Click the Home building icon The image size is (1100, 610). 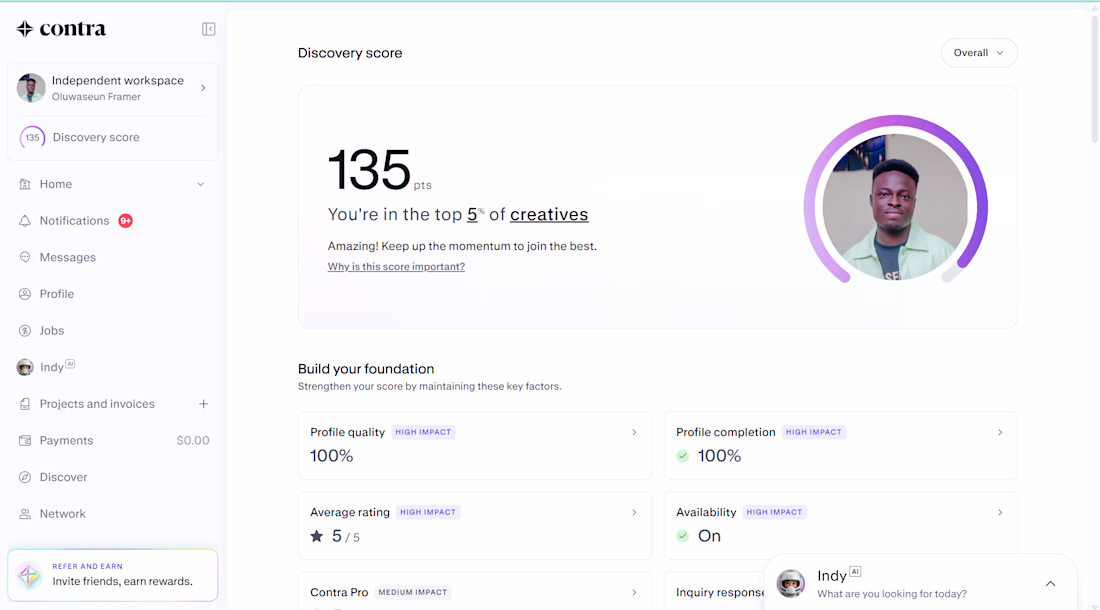pos(25,184)
